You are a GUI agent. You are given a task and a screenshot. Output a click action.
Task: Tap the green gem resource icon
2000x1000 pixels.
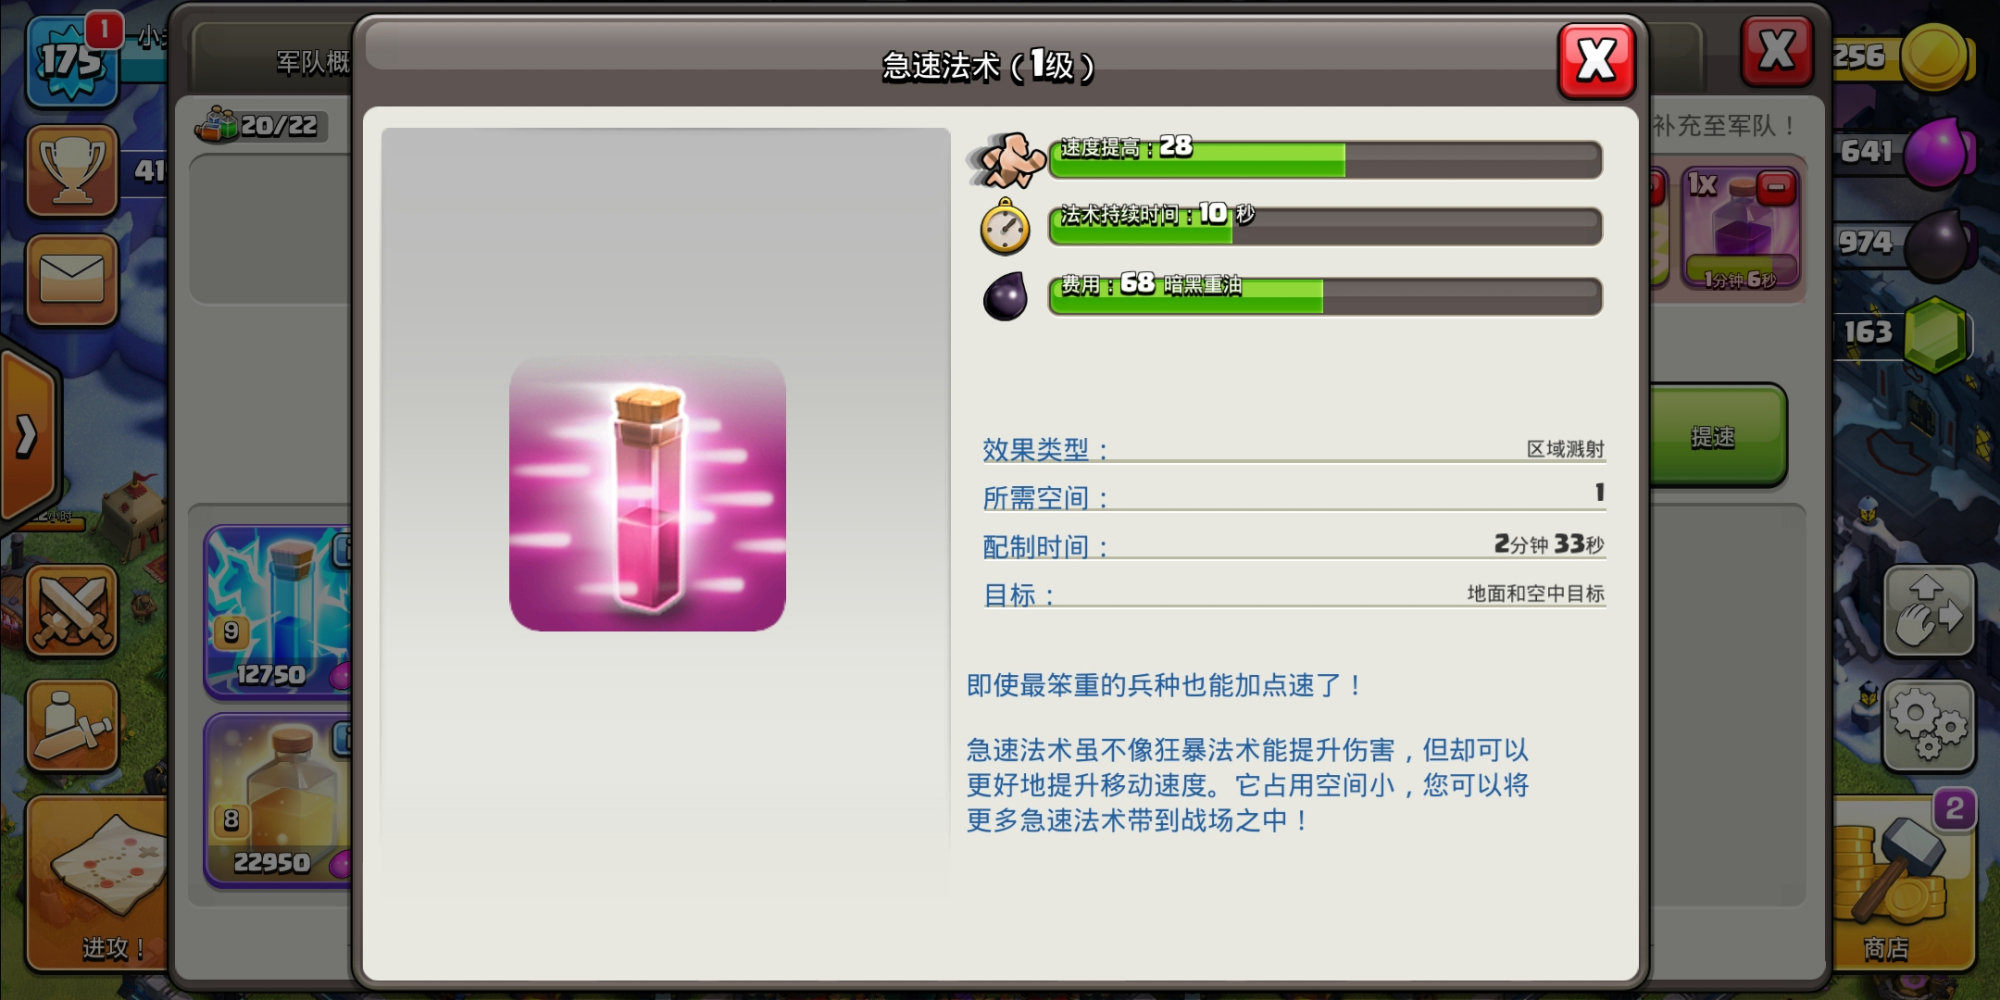click(1937, 335)
